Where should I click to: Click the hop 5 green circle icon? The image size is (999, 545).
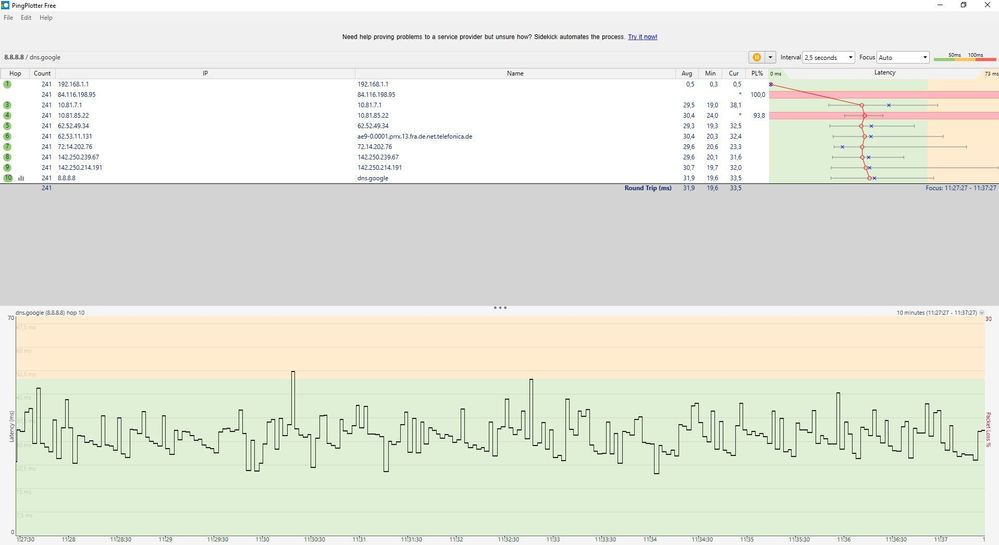coord(7,126)
